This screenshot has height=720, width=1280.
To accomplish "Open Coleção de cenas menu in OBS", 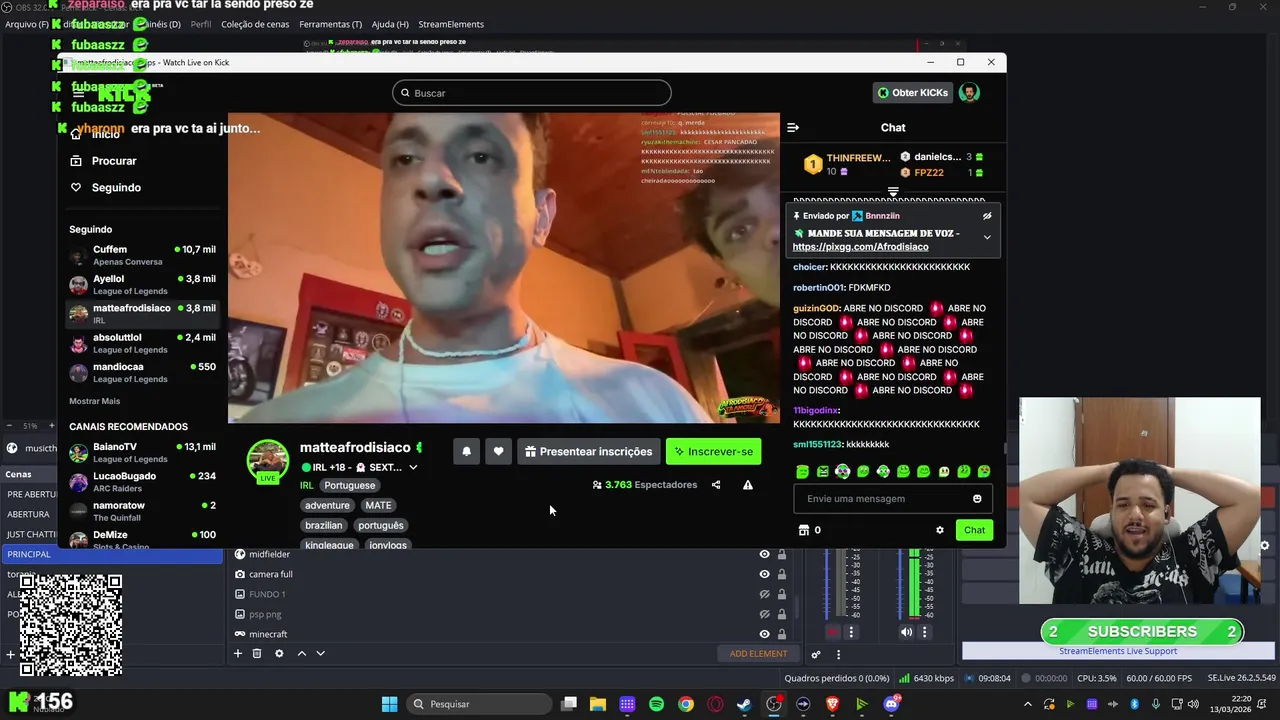I will [255, 24].
